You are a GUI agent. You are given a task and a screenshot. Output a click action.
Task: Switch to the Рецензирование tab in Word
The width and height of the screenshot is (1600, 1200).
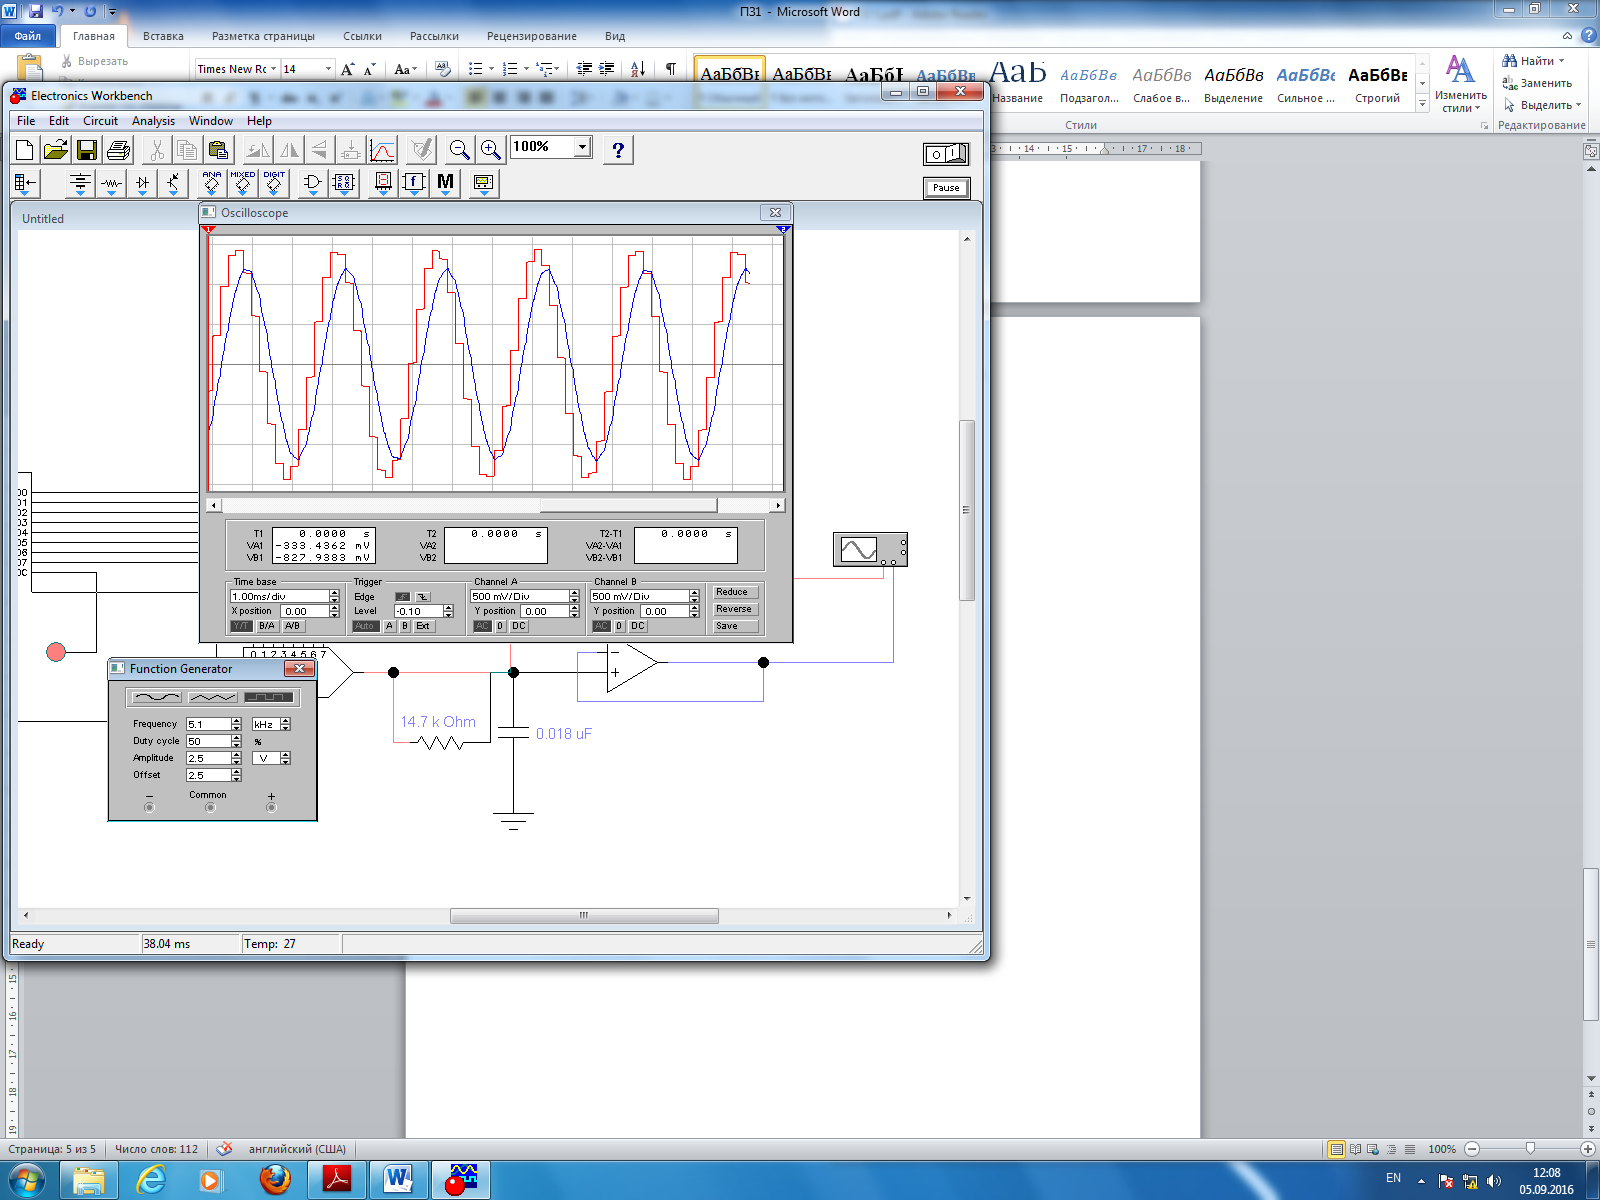(532, 36)
